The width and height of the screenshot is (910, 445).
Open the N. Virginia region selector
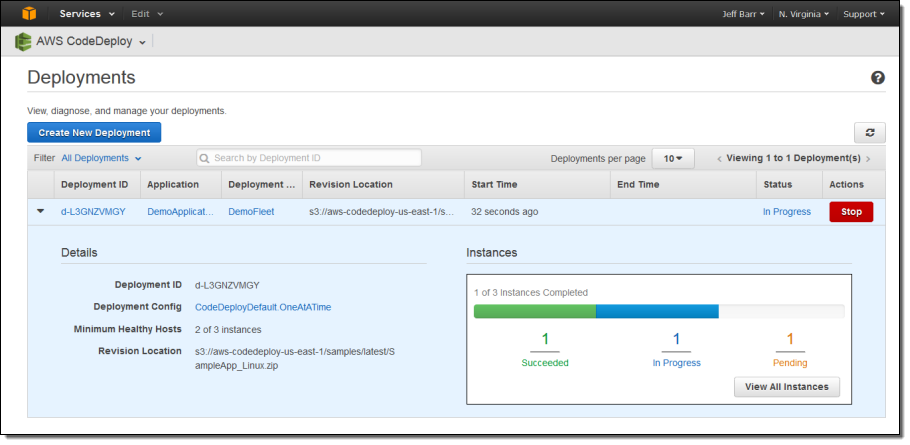[x=805, y=14]
